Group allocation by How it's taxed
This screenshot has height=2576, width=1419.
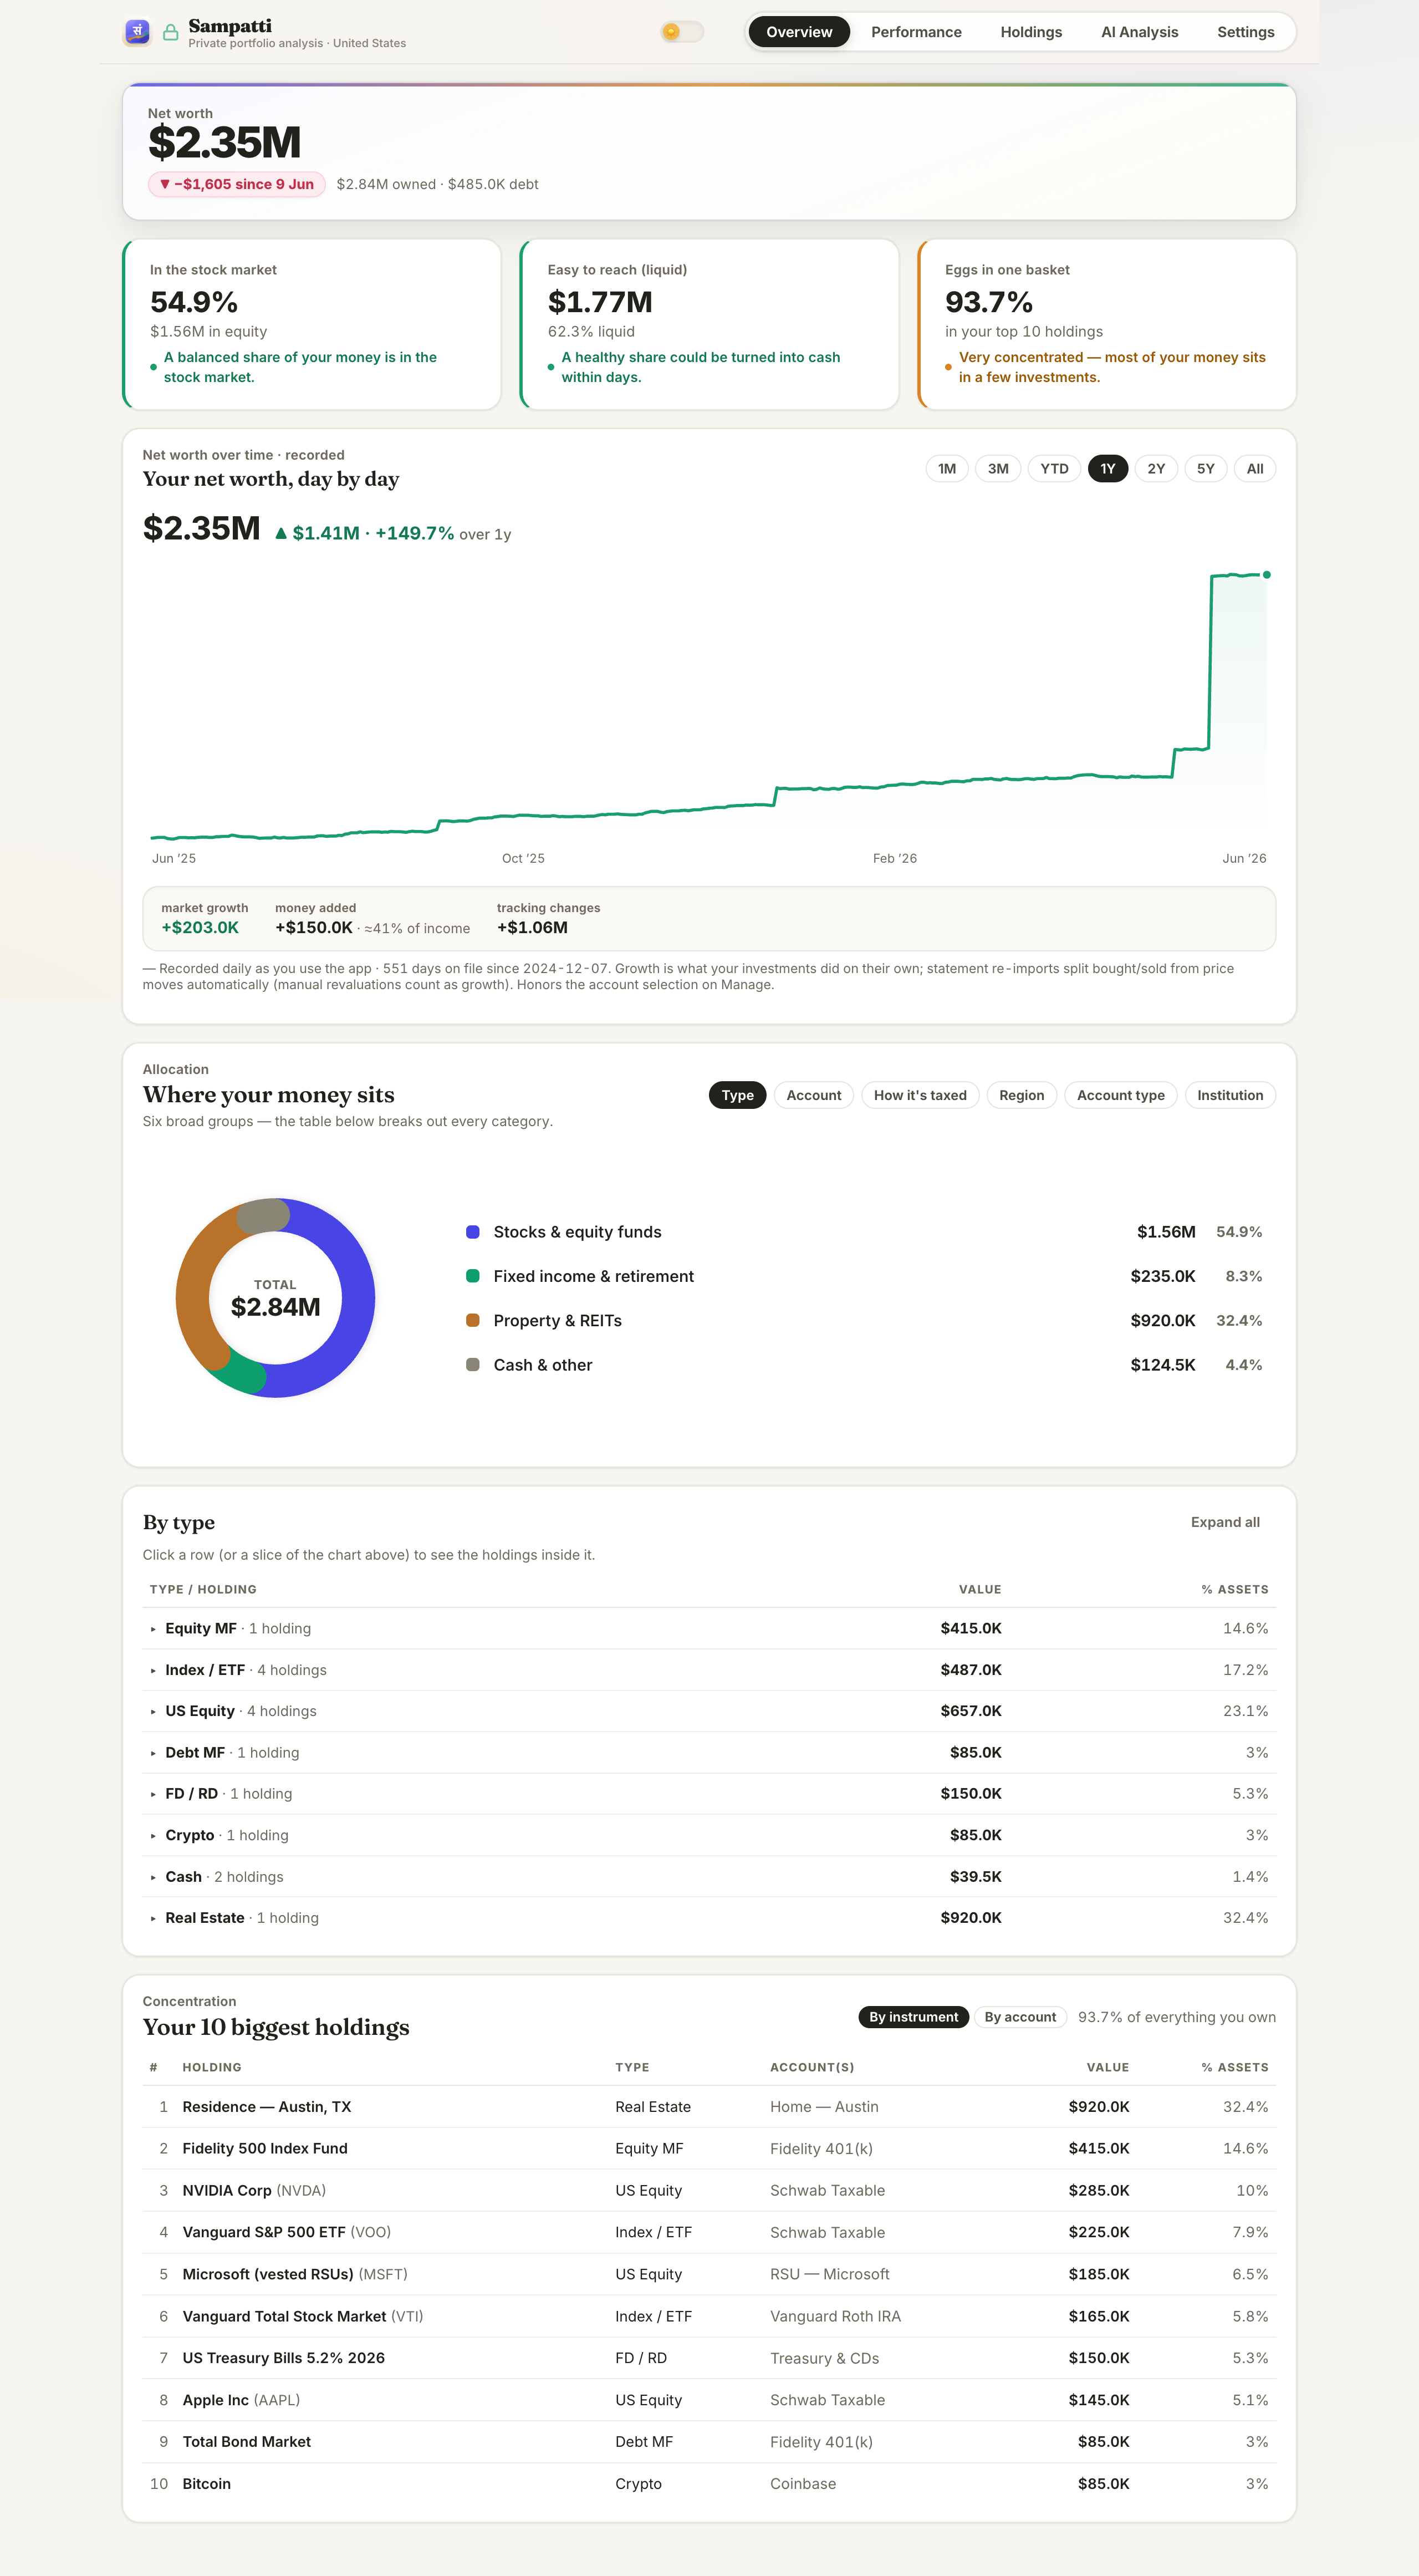[920, 1095]
